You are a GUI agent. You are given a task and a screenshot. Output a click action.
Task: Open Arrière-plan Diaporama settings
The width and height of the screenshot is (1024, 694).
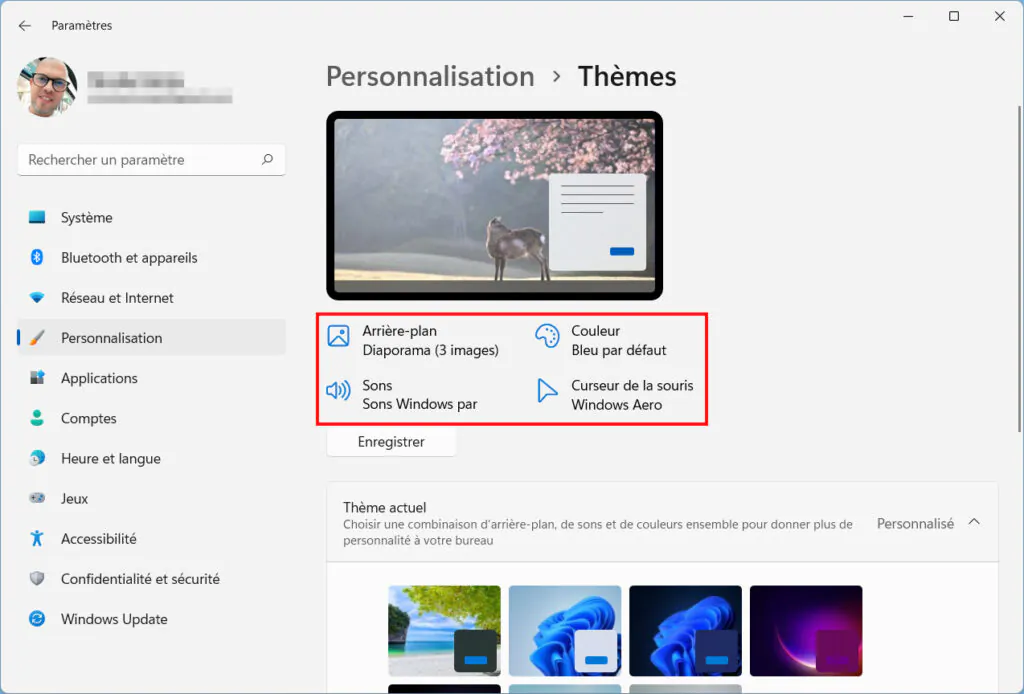[414, 340]
